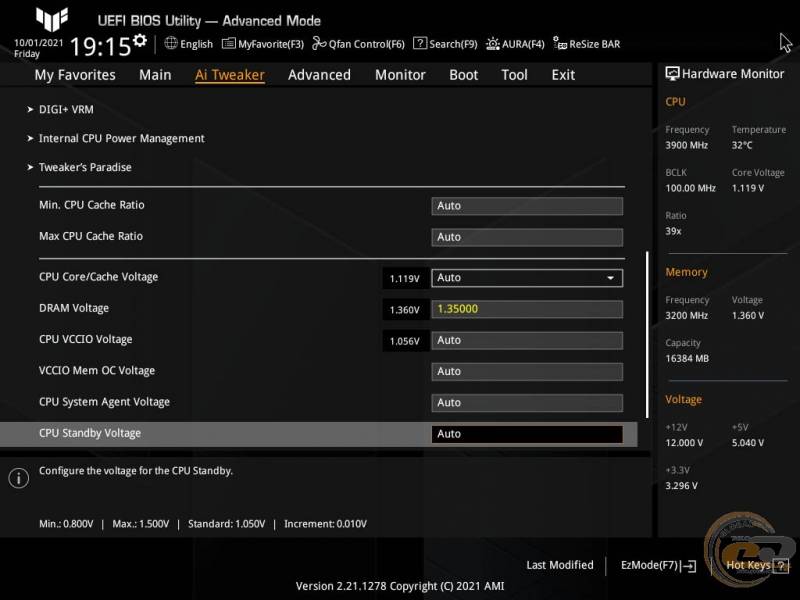
Task: Switch to the Main tab
Action: point(155,75)
